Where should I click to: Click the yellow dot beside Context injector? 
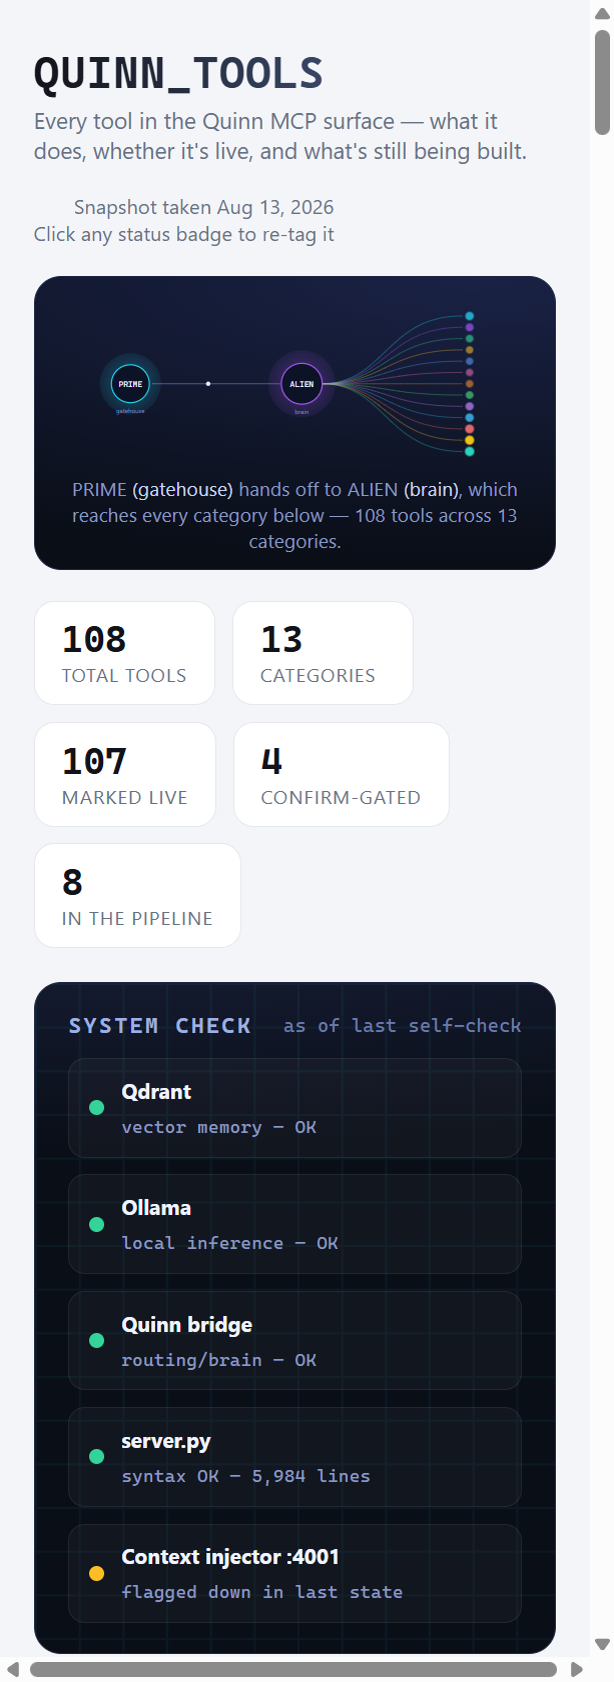point(97,1573)
